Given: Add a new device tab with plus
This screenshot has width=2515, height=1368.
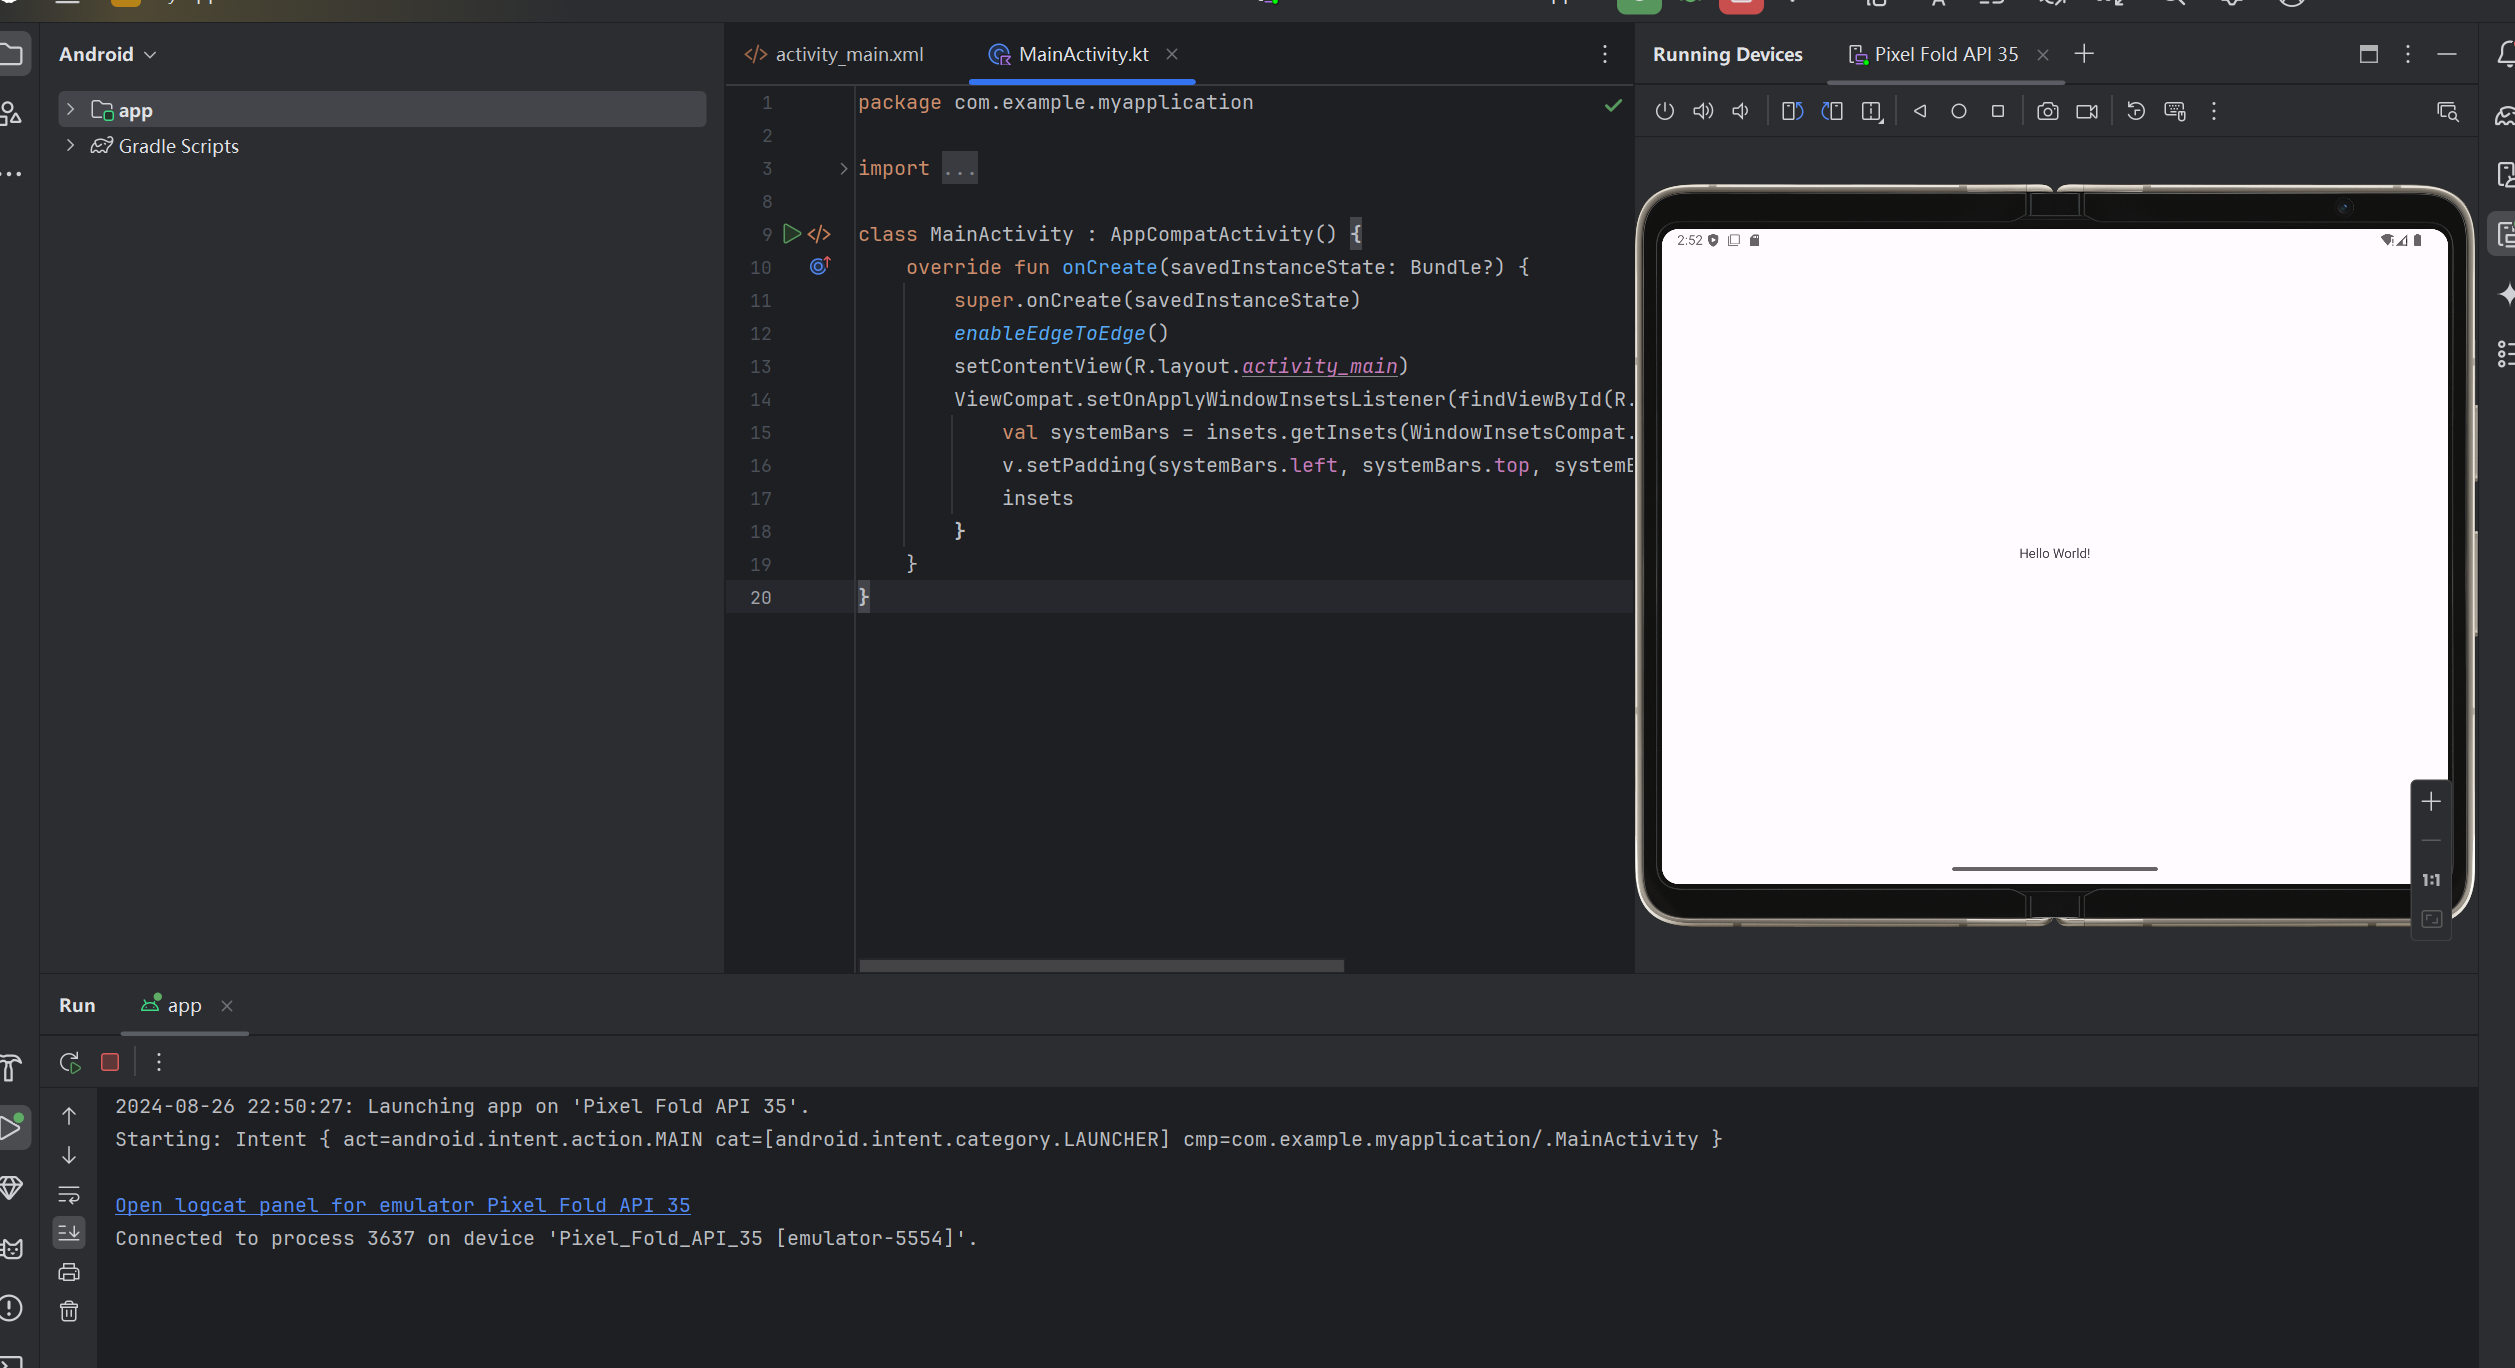Looking at the screenshot, I should point(2084,54).
